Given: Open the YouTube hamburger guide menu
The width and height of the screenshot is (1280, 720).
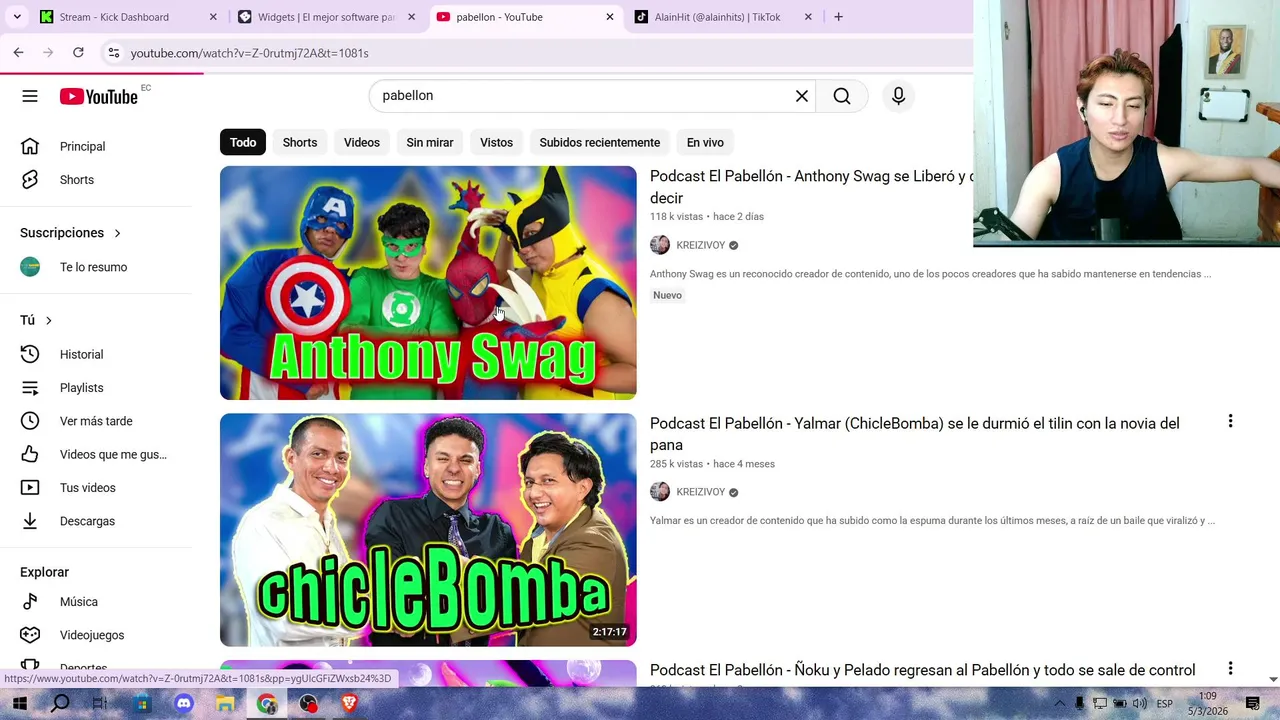Looking at the screenshot, I should click(30, 96).
